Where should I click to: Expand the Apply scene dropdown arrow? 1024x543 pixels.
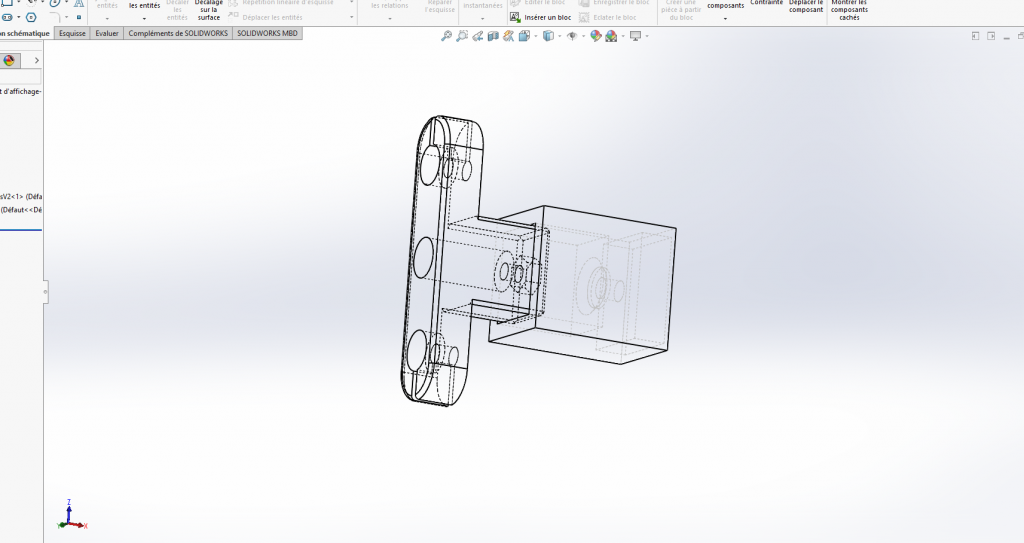pos(623,36)
